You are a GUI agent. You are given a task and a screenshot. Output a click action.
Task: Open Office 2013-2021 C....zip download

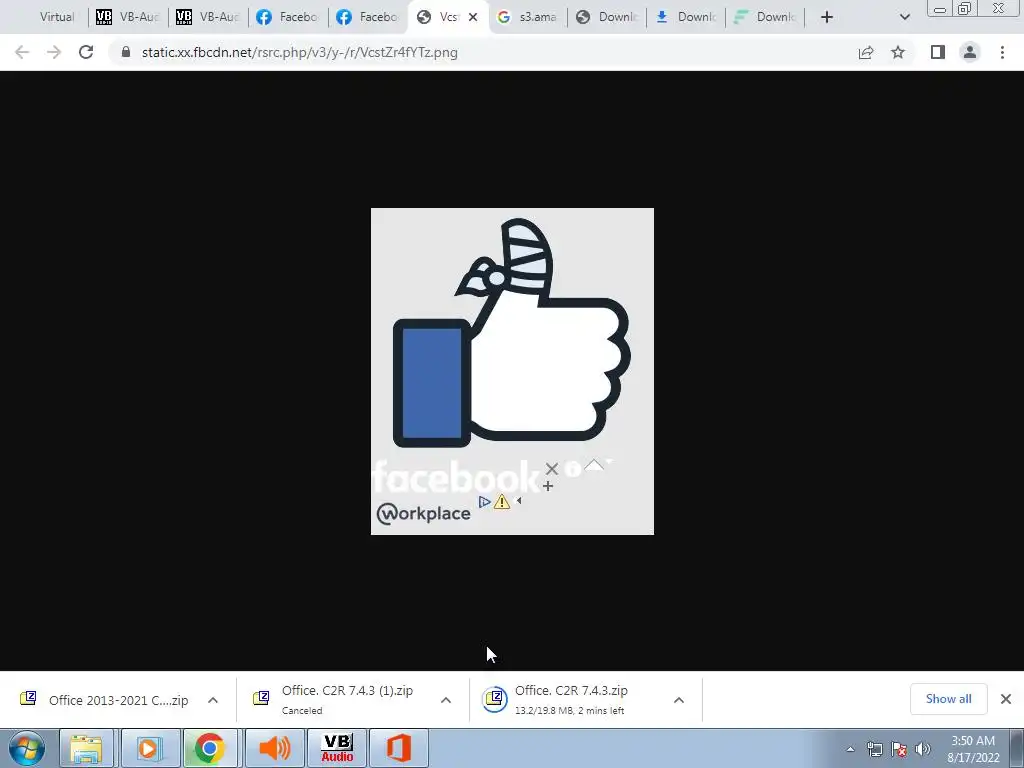pyautogui.click(x=118, y=700)
